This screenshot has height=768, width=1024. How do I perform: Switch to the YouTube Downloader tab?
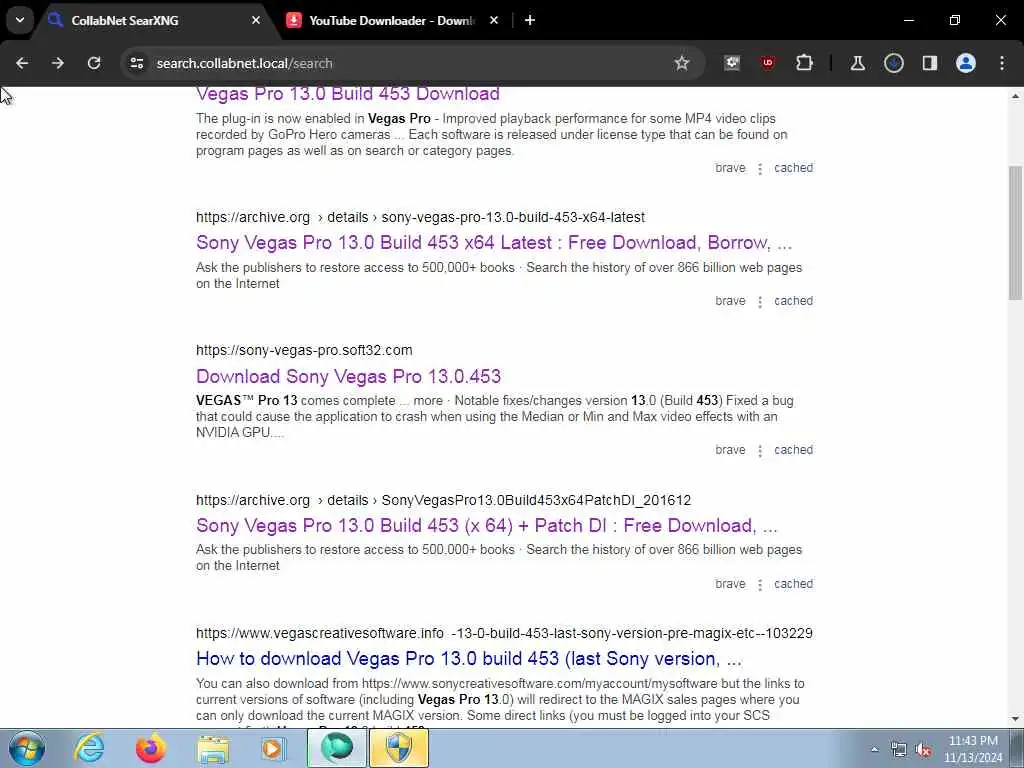[x=392, y=20]
